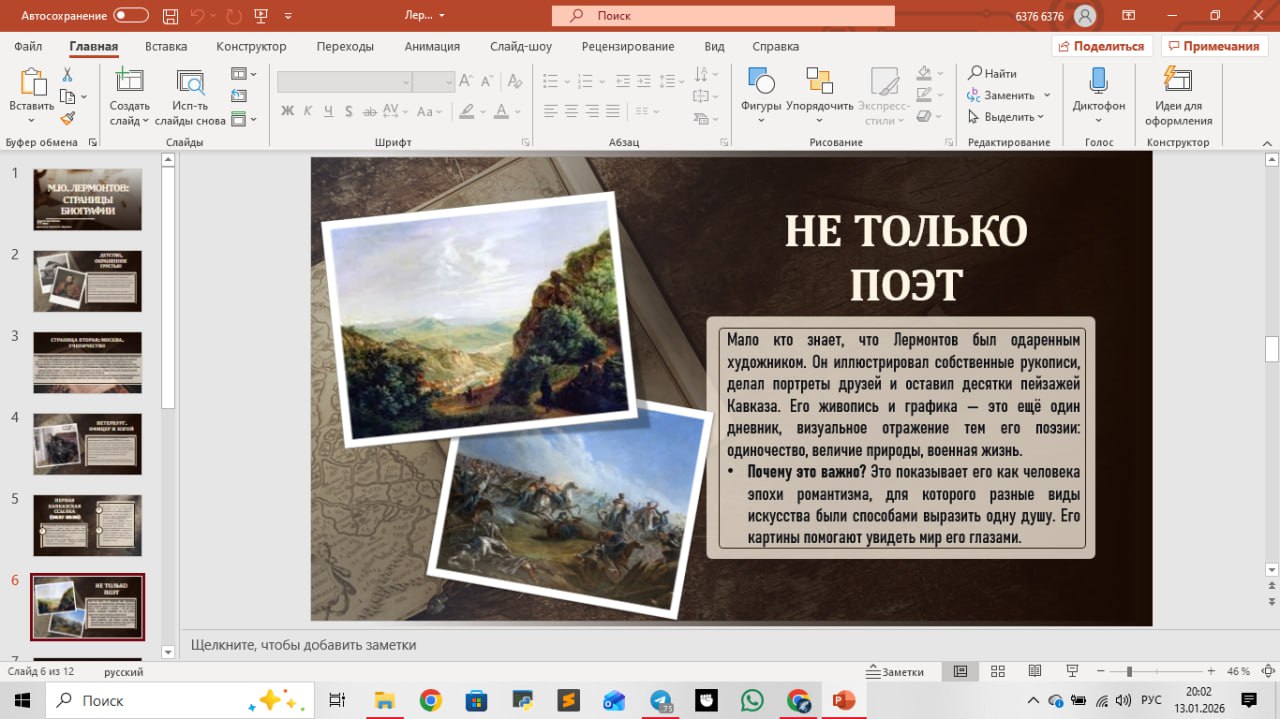Screen dimensions: 1280x719
Task: Click the Share (Поделиться) button
Action: coord(1102,46)
